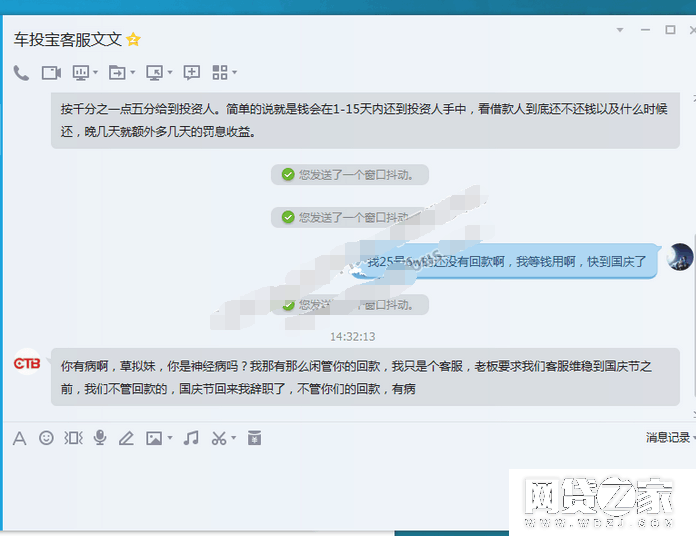The image size is (696, 538).
Task: Send a window shake with the shake icon
Action: [x=73, y=438]
